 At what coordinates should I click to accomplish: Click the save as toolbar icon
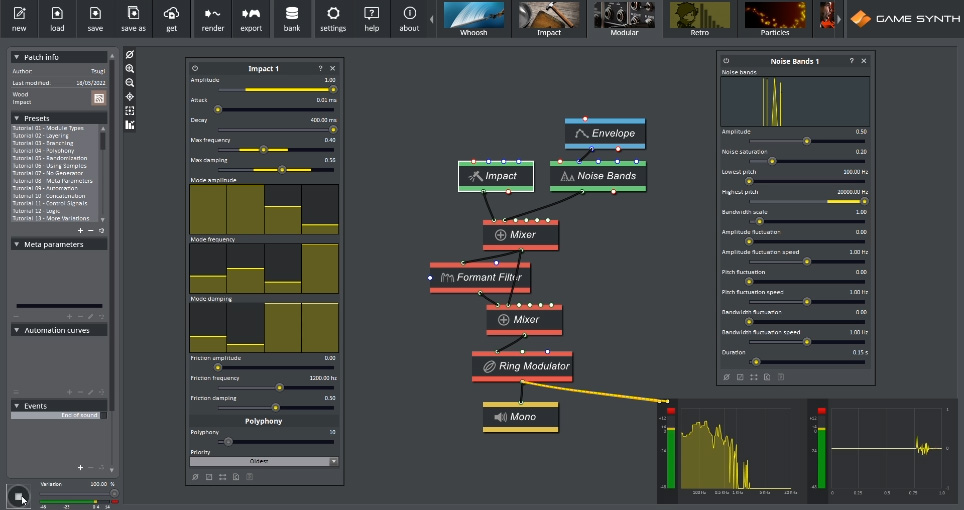[x=133, y=18]
